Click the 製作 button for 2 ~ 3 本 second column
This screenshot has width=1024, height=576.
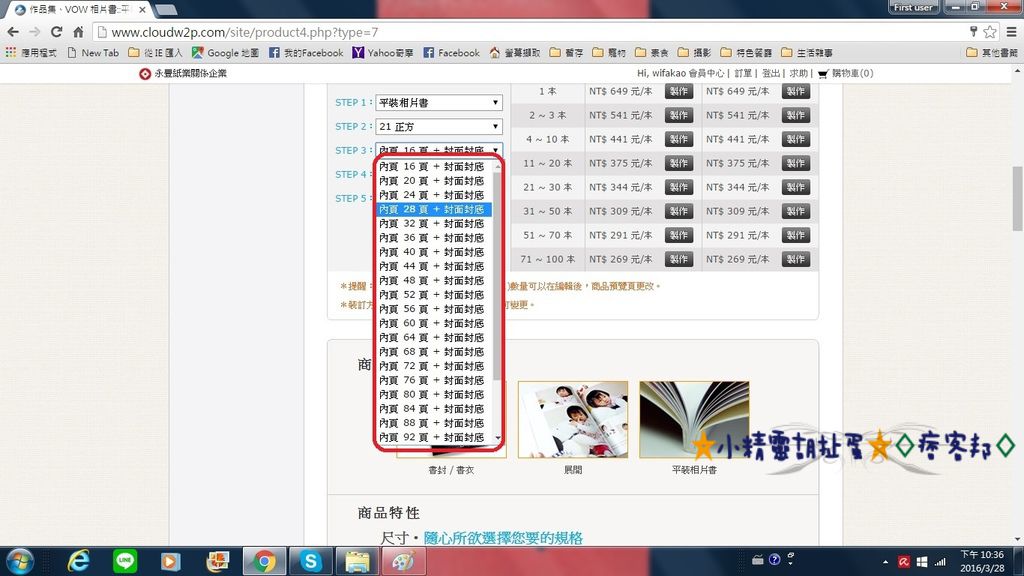[795, 116]
